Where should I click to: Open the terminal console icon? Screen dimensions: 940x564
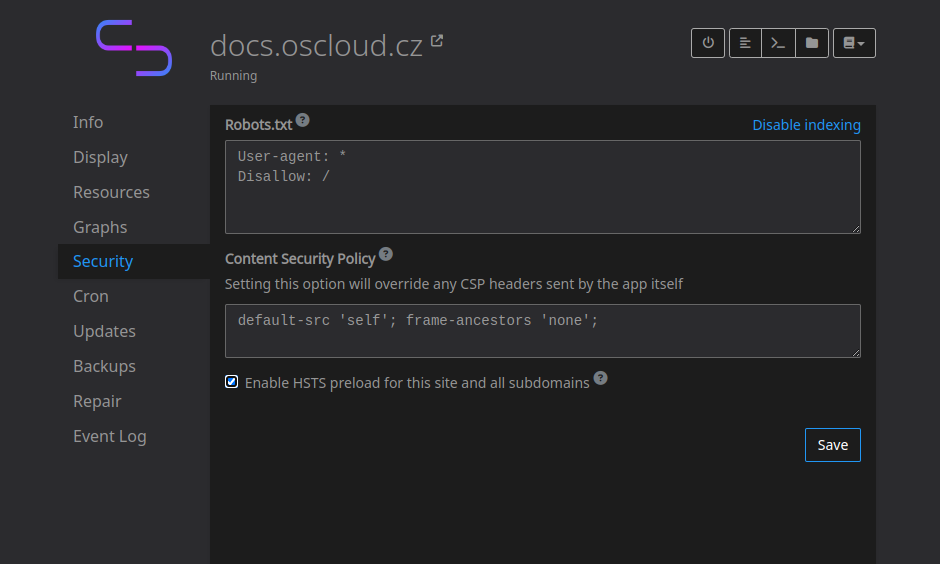coord(778,43)
